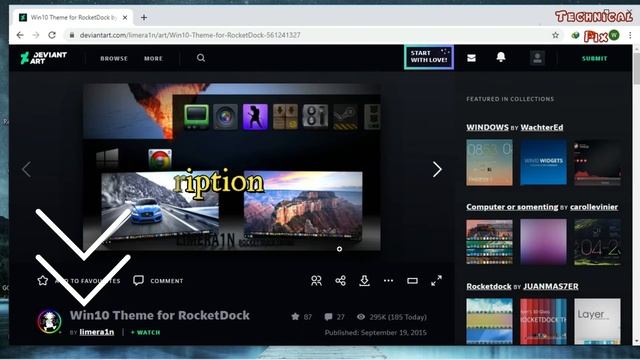The width and height of the screenshot is (640, 360).
Task: Click the Submit button
Action: [594, 58]
